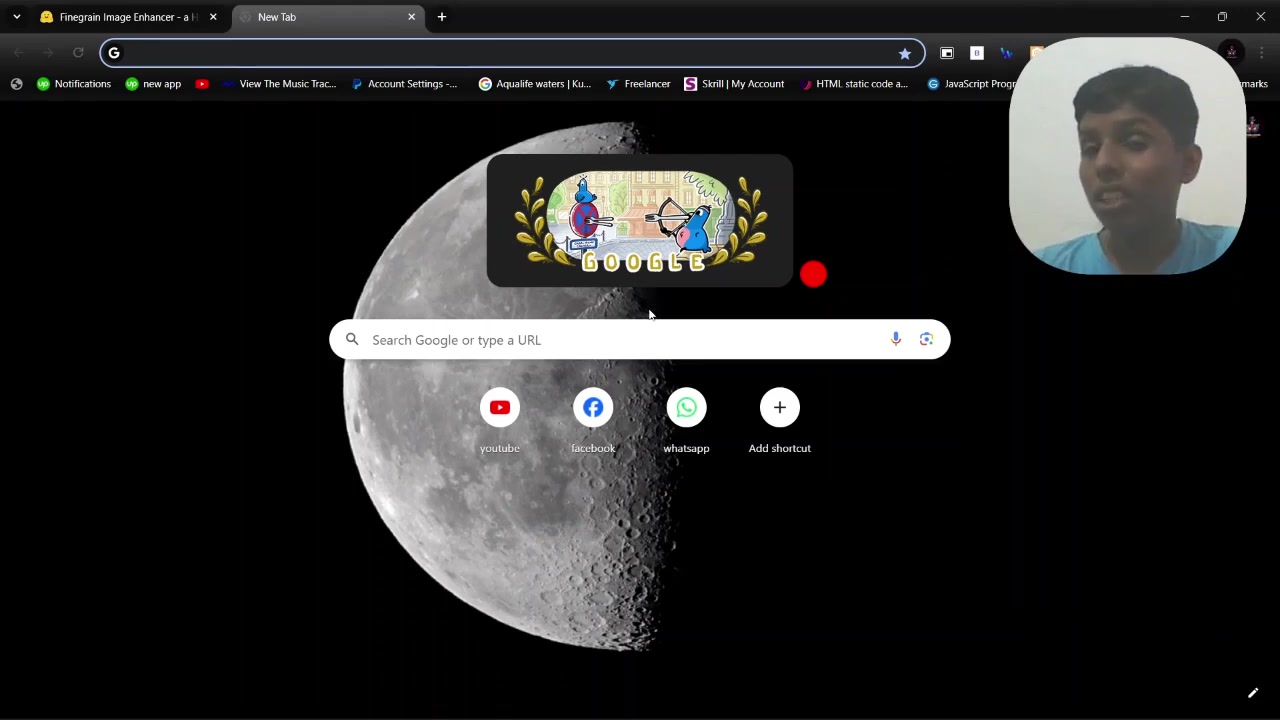
Task: Open Aqualife waters bookmark
Action: coord(534,84)
